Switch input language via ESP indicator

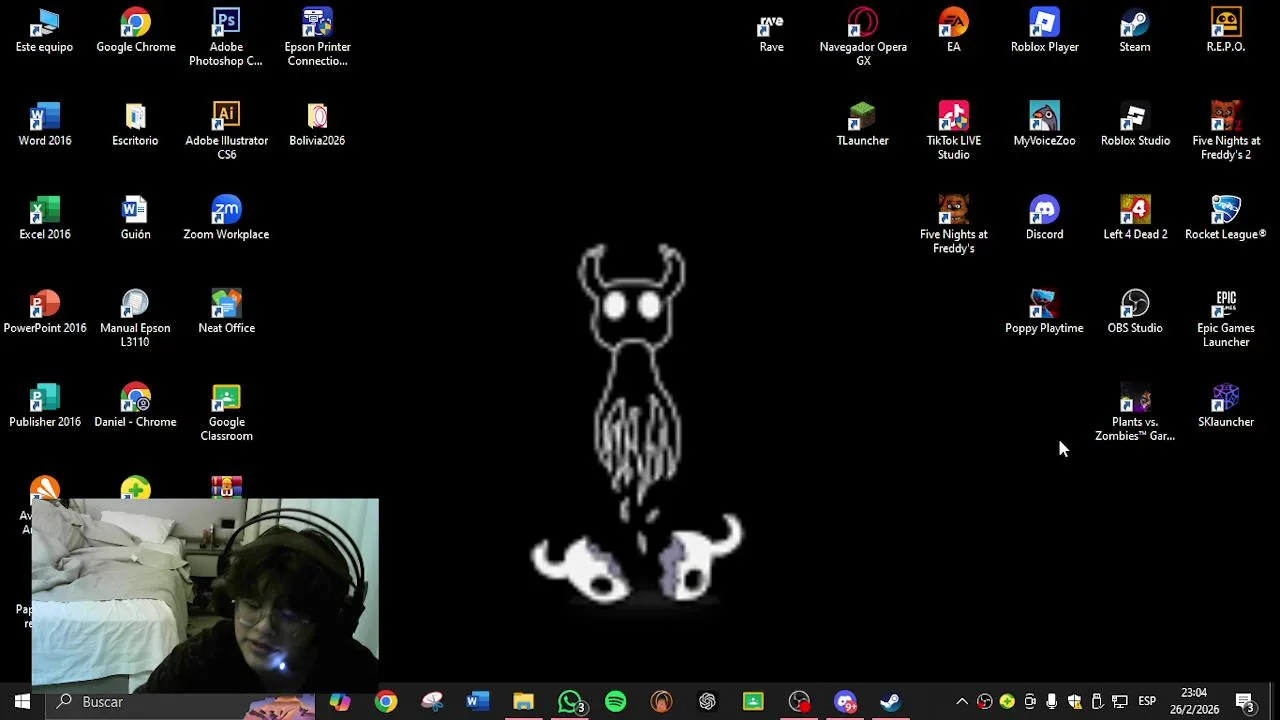[1147, 702]
